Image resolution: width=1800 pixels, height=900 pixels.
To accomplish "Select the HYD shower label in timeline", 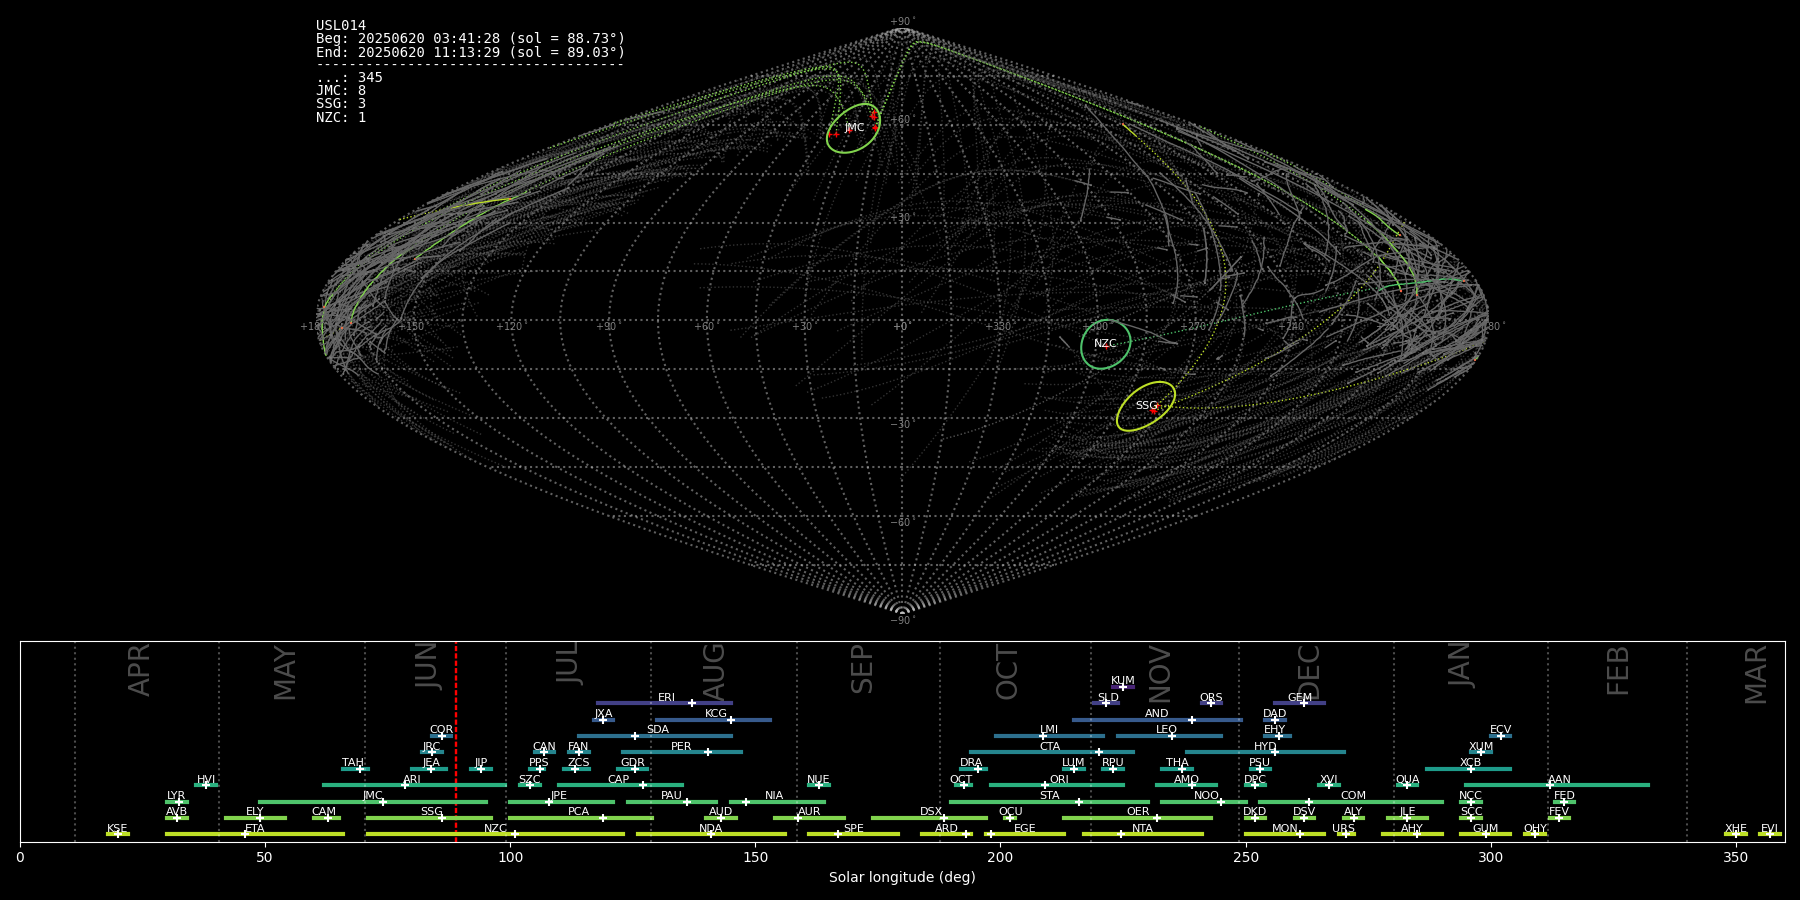I will click(x=1266, y=747).
